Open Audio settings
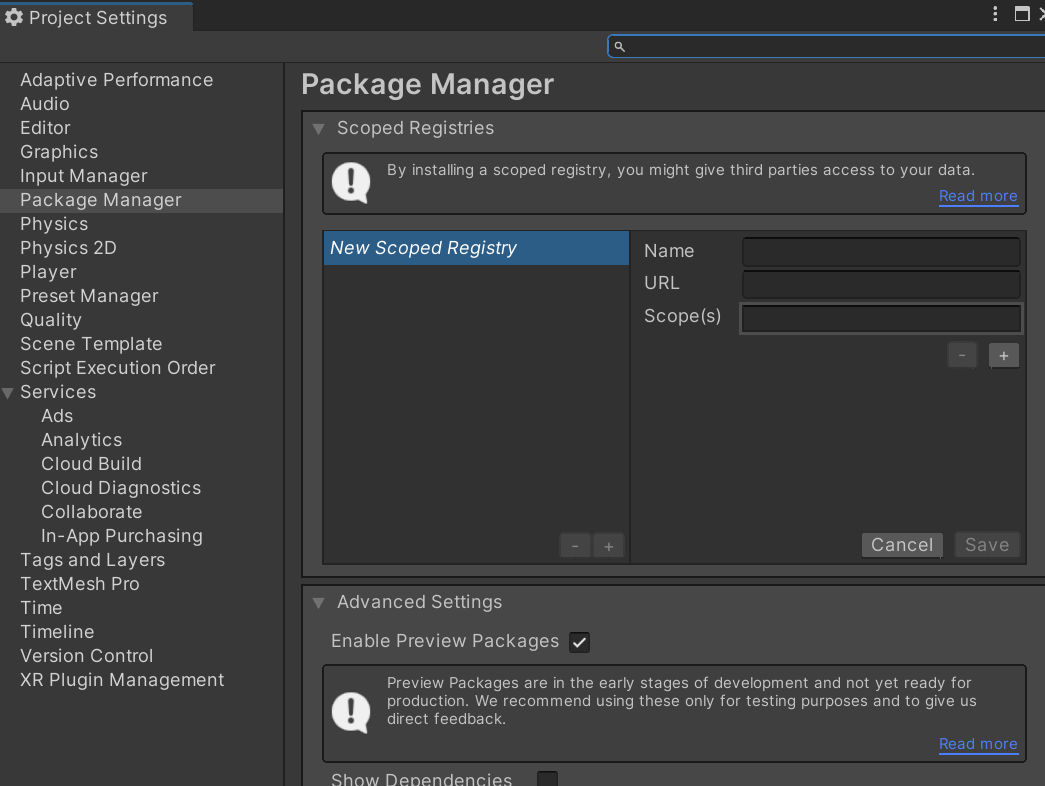Screen dimensions: 1045x786 coord(45,104)
